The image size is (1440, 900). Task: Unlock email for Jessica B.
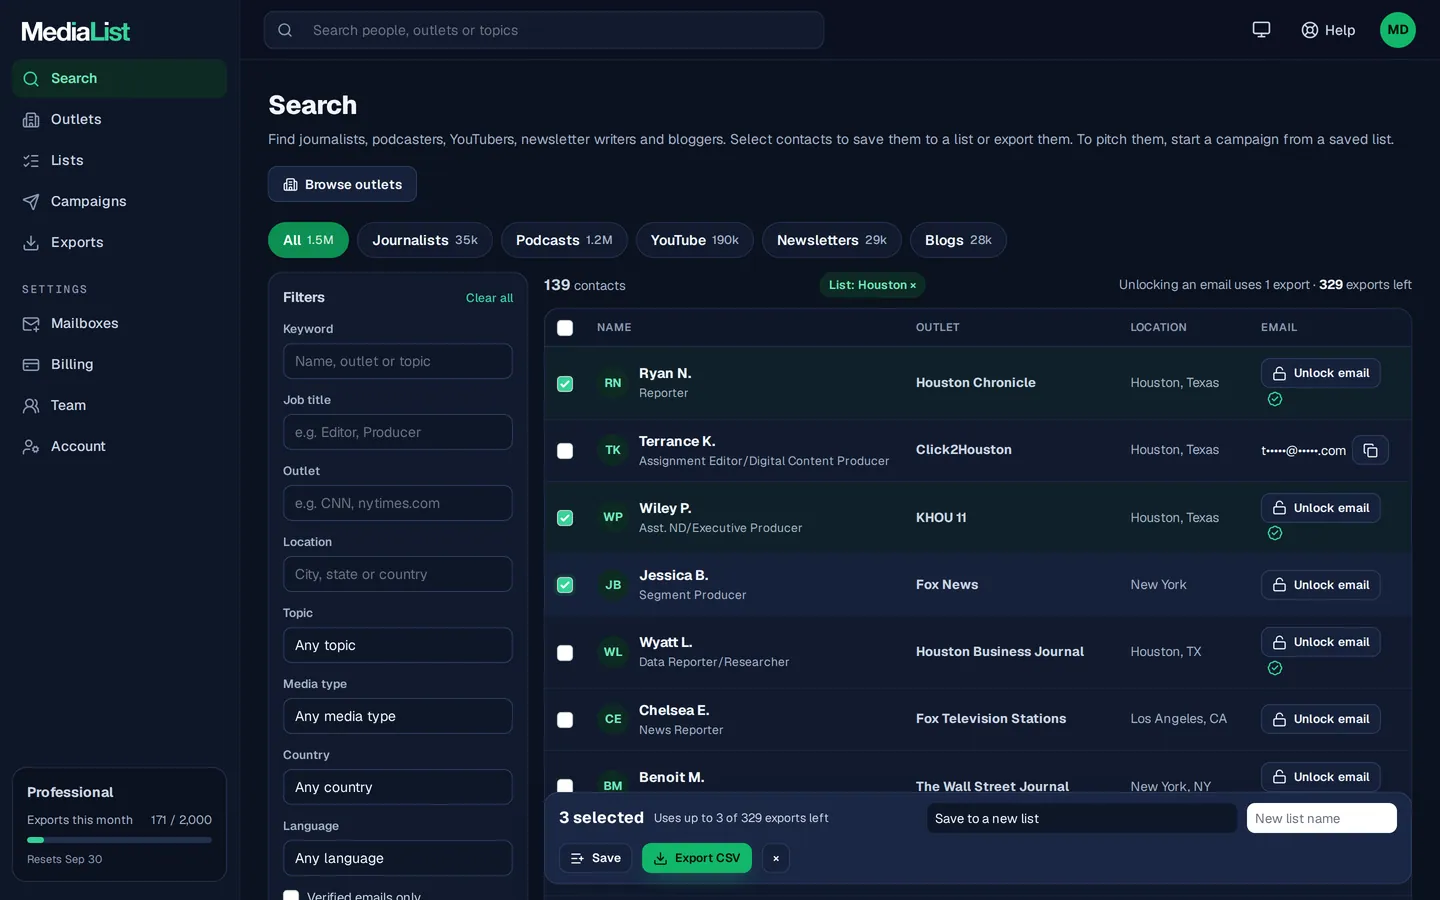(x=1320, y=585)
